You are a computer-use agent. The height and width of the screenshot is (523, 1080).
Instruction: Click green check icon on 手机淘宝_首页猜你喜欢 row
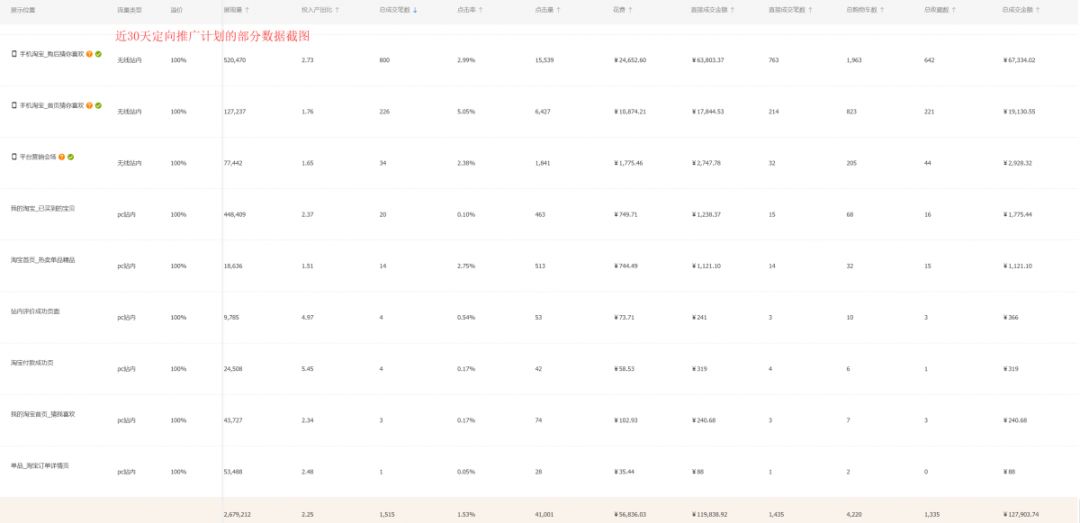[x=98, y=105]
